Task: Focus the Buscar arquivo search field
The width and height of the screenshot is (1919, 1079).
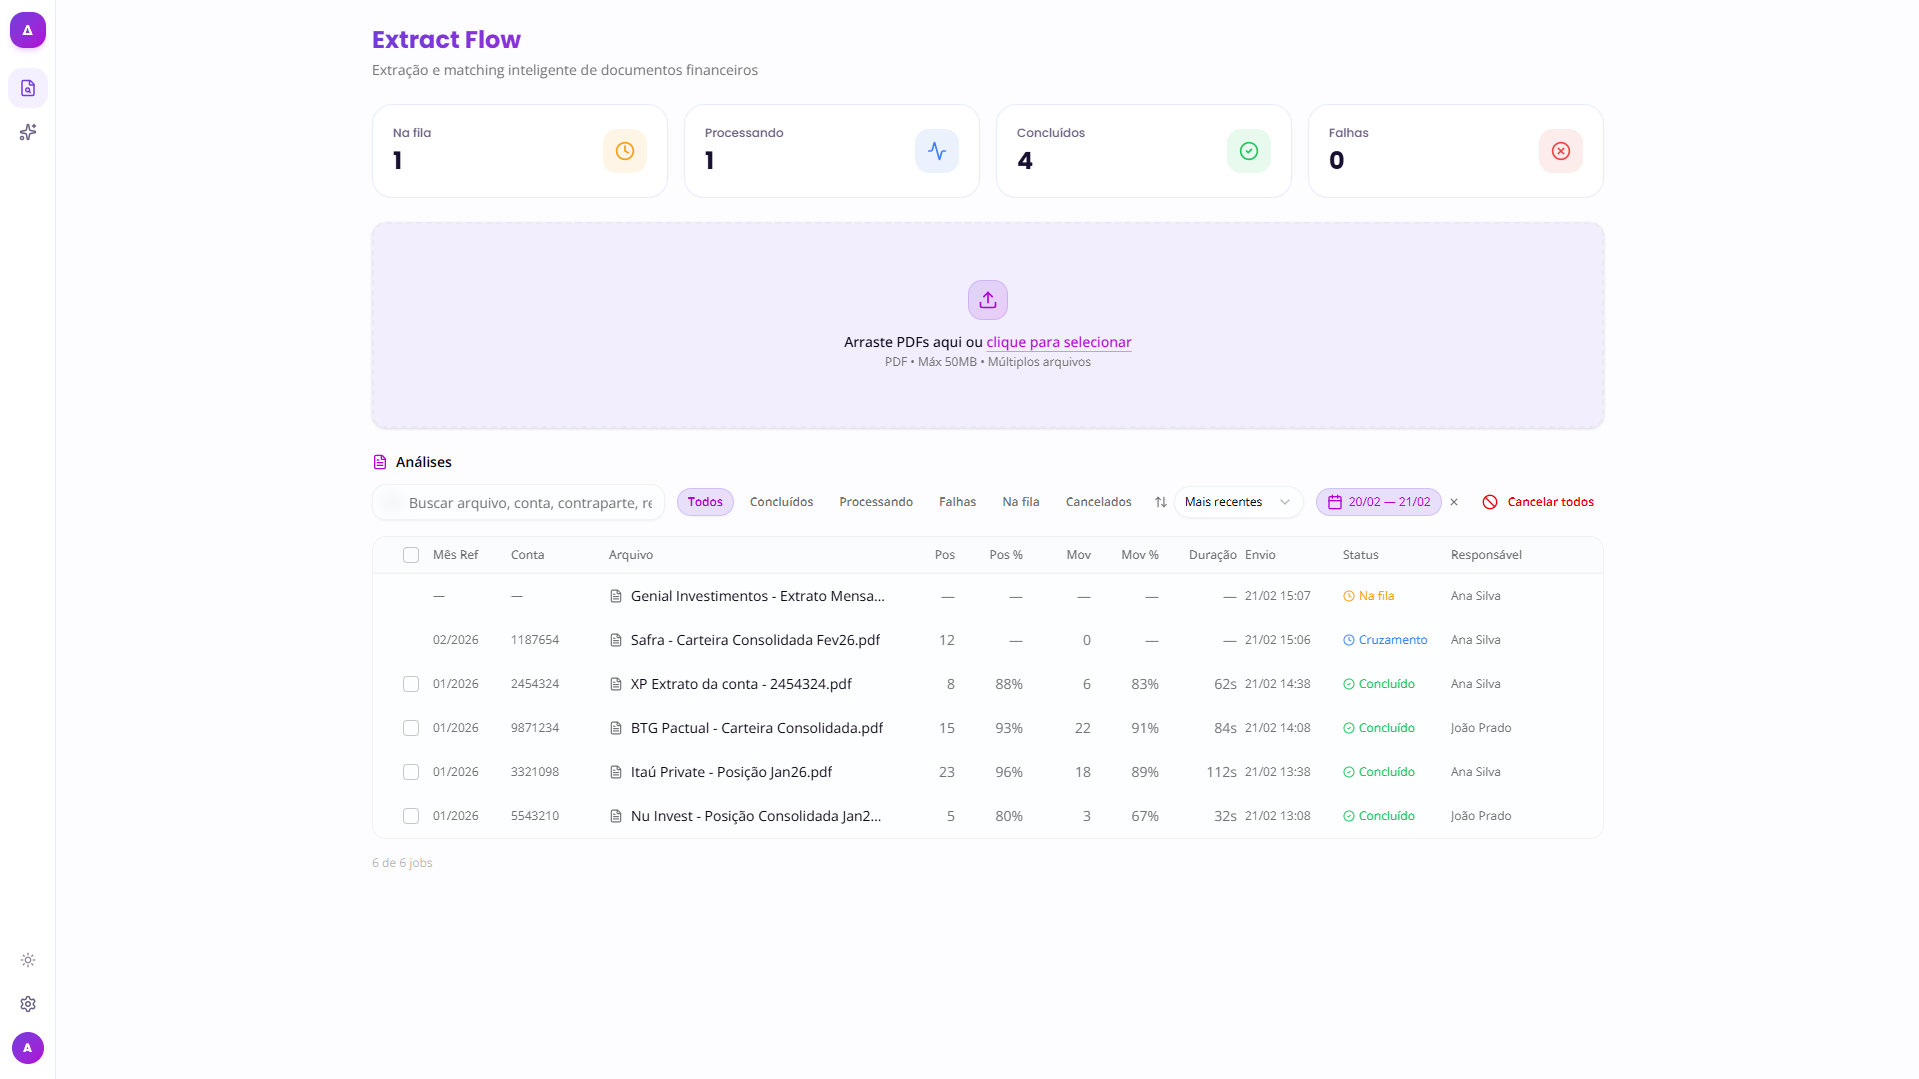Action: pos(529,503)
